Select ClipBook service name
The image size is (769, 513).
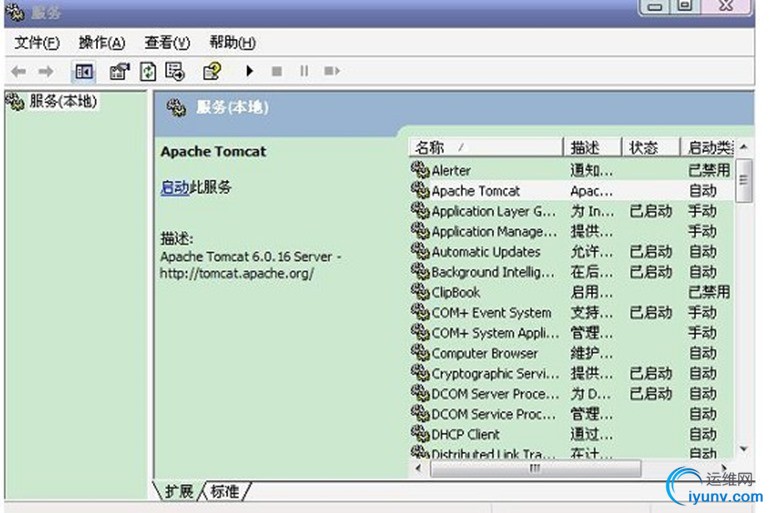pos(456,292)
